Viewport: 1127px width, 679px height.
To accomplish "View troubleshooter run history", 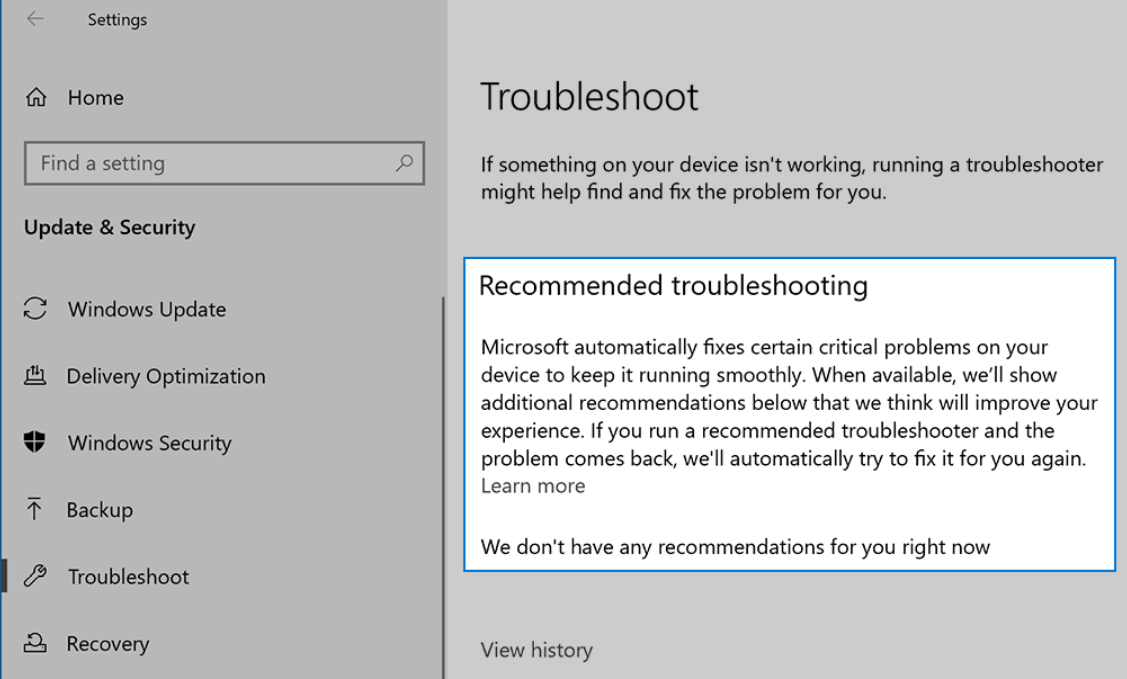I will click(x=536, y=650).
